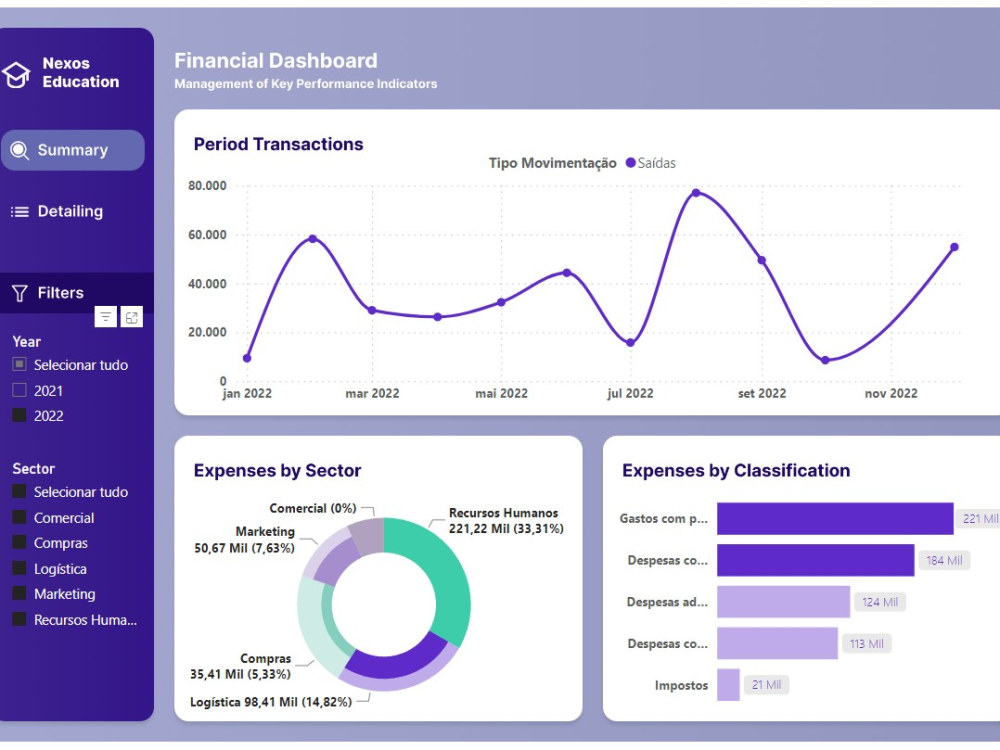Click the Impostos 21 Mil bar
Screen dimensions: 1000x750
point(730,685)
